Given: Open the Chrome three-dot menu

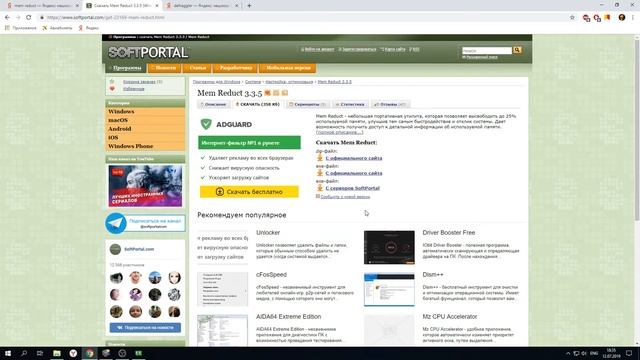Looking at the screenshot, I should [x=633, y=18].
